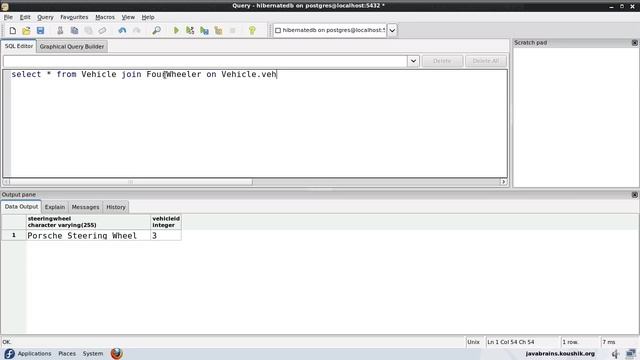Click the volume speaker tray icon
Screen dimensions: 640x360
pyautogui.click(x=616, y=353)
